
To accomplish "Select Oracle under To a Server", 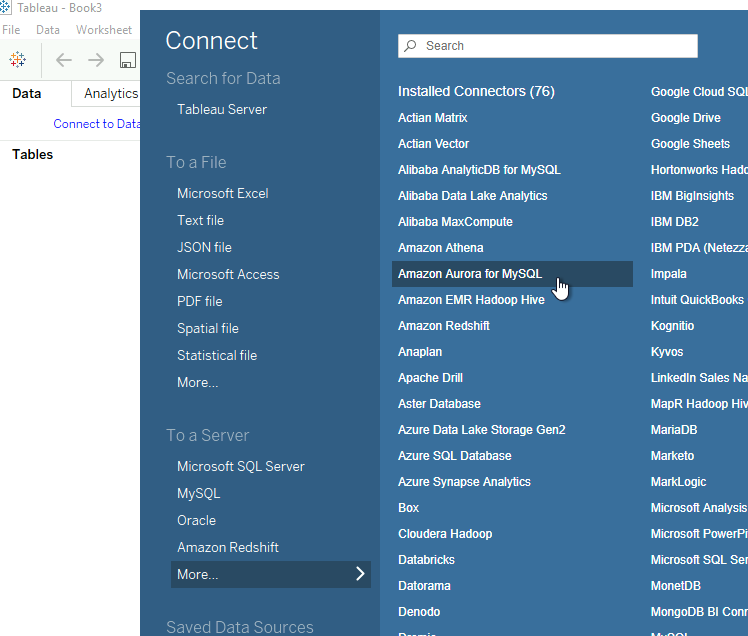I will click(197, 521).
